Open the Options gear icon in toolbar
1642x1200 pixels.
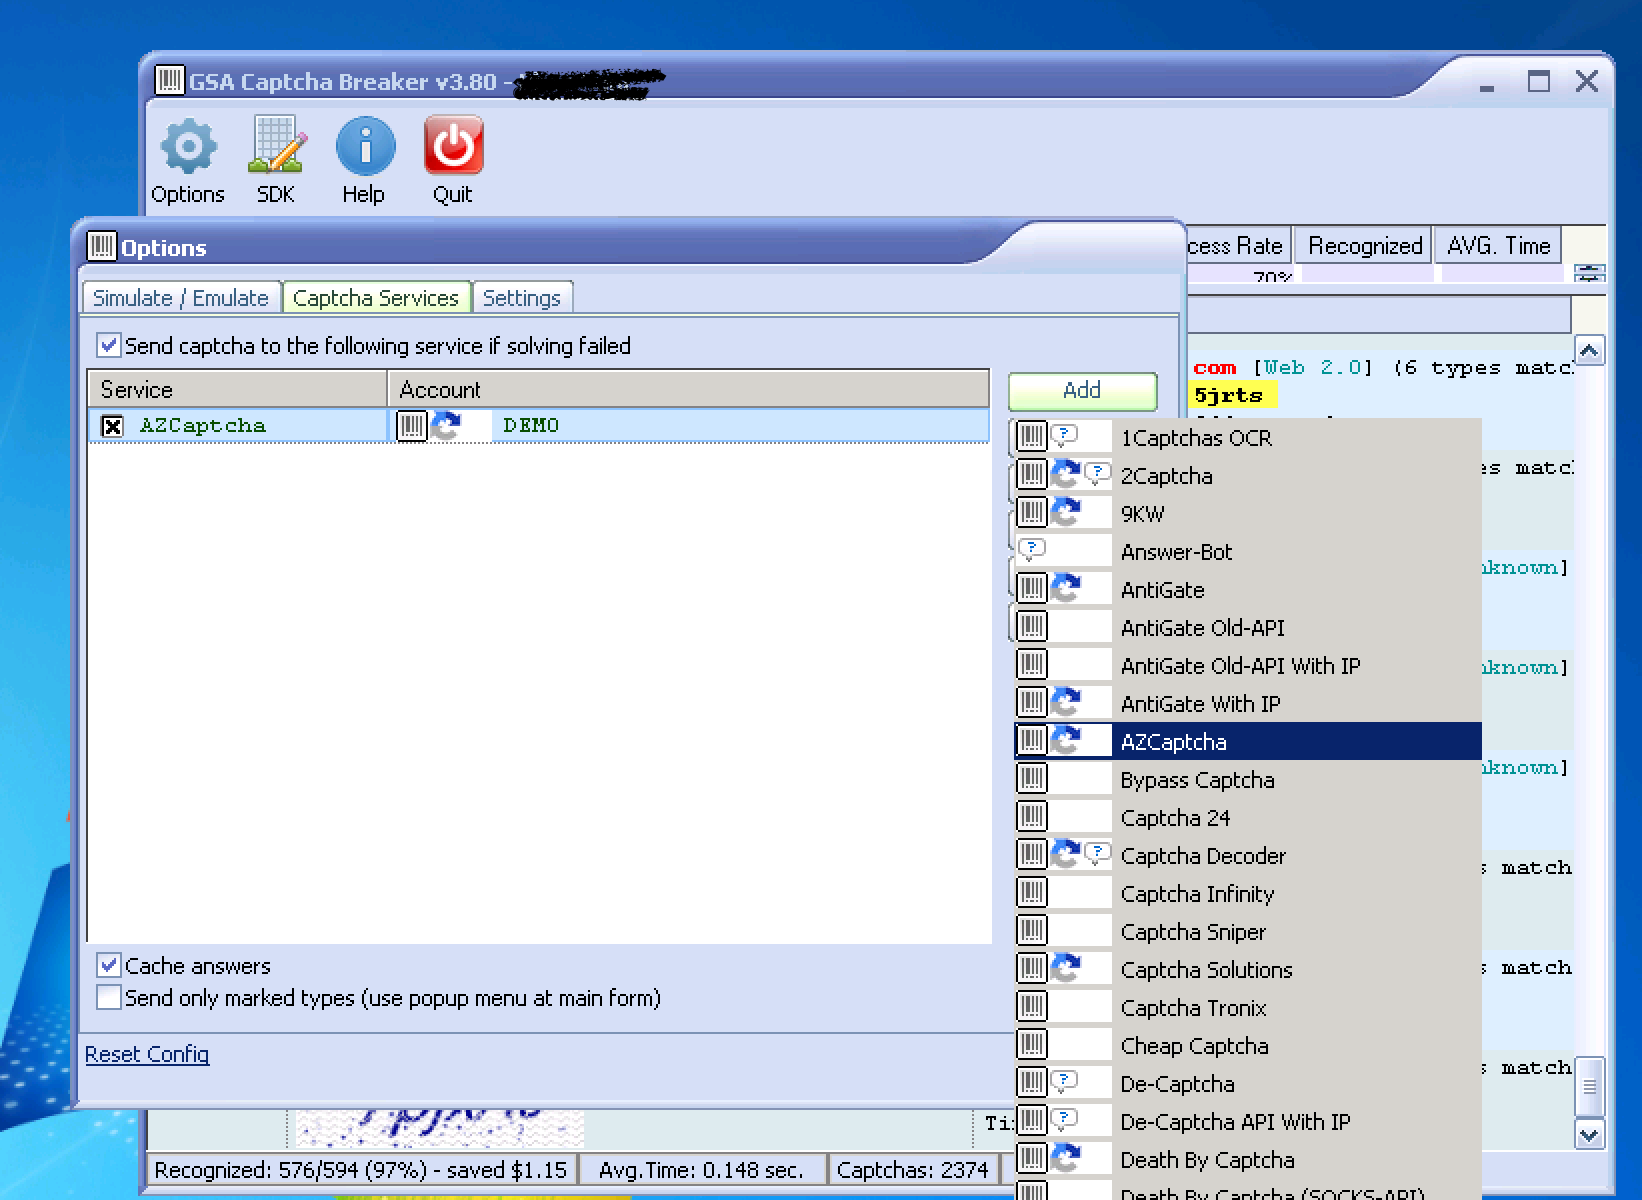(x=188, y=146)
